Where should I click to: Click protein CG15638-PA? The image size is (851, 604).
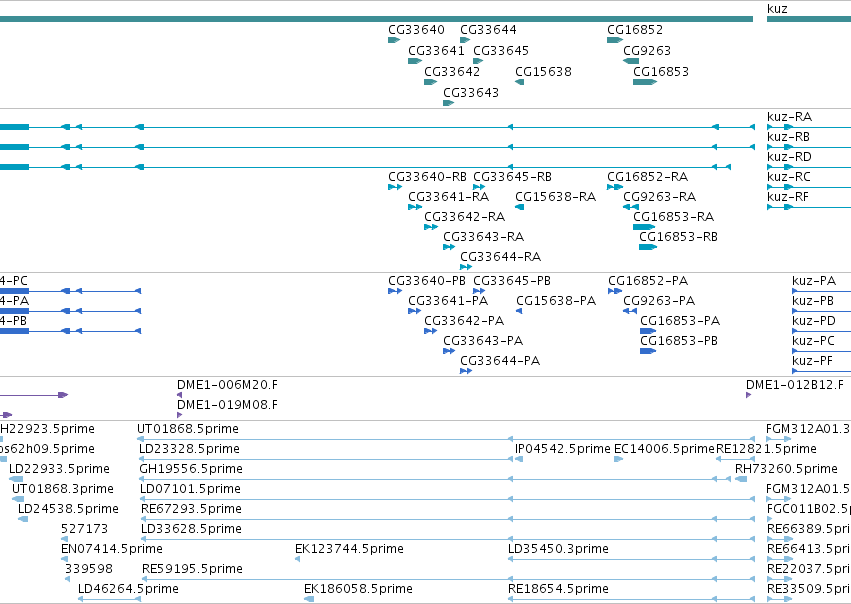point(556,301)
